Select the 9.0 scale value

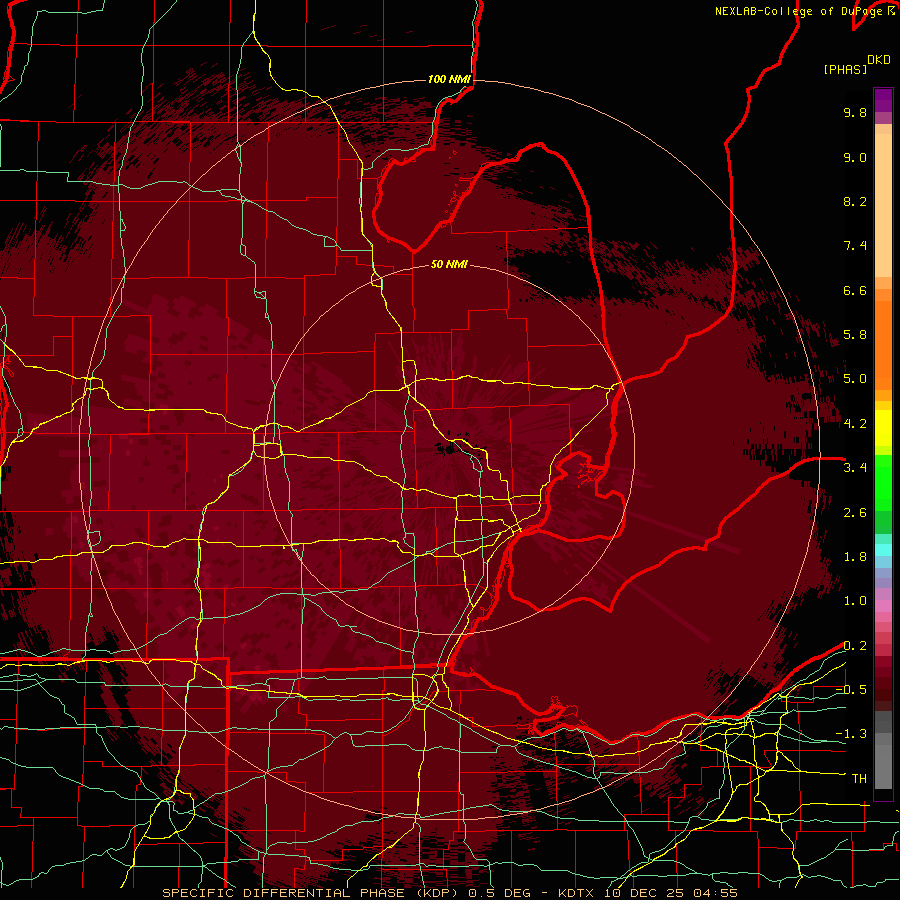[855, 157]
